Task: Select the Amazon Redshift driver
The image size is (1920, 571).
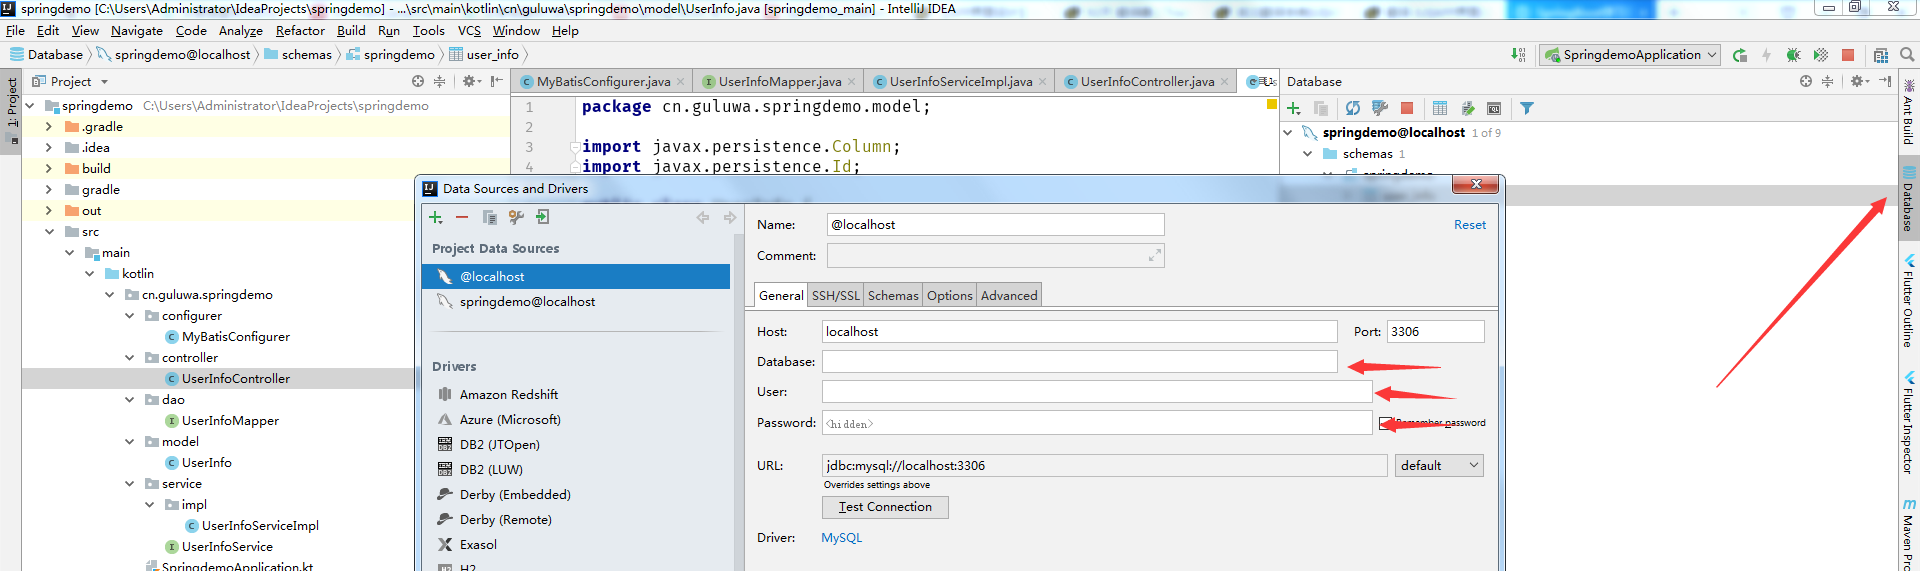Action: tap(509, 395)
